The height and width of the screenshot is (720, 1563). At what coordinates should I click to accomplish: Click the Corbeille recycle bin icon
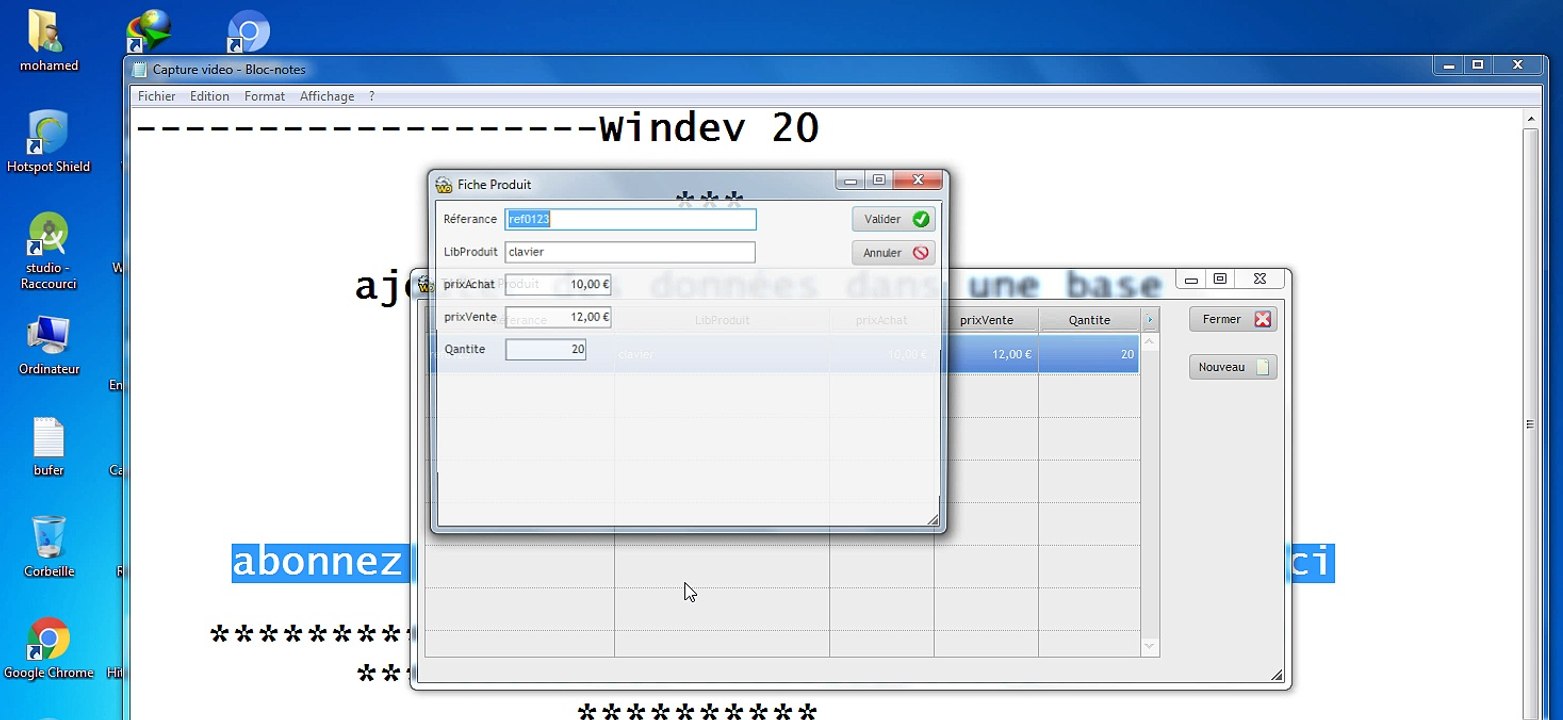(x=48, y=547)
